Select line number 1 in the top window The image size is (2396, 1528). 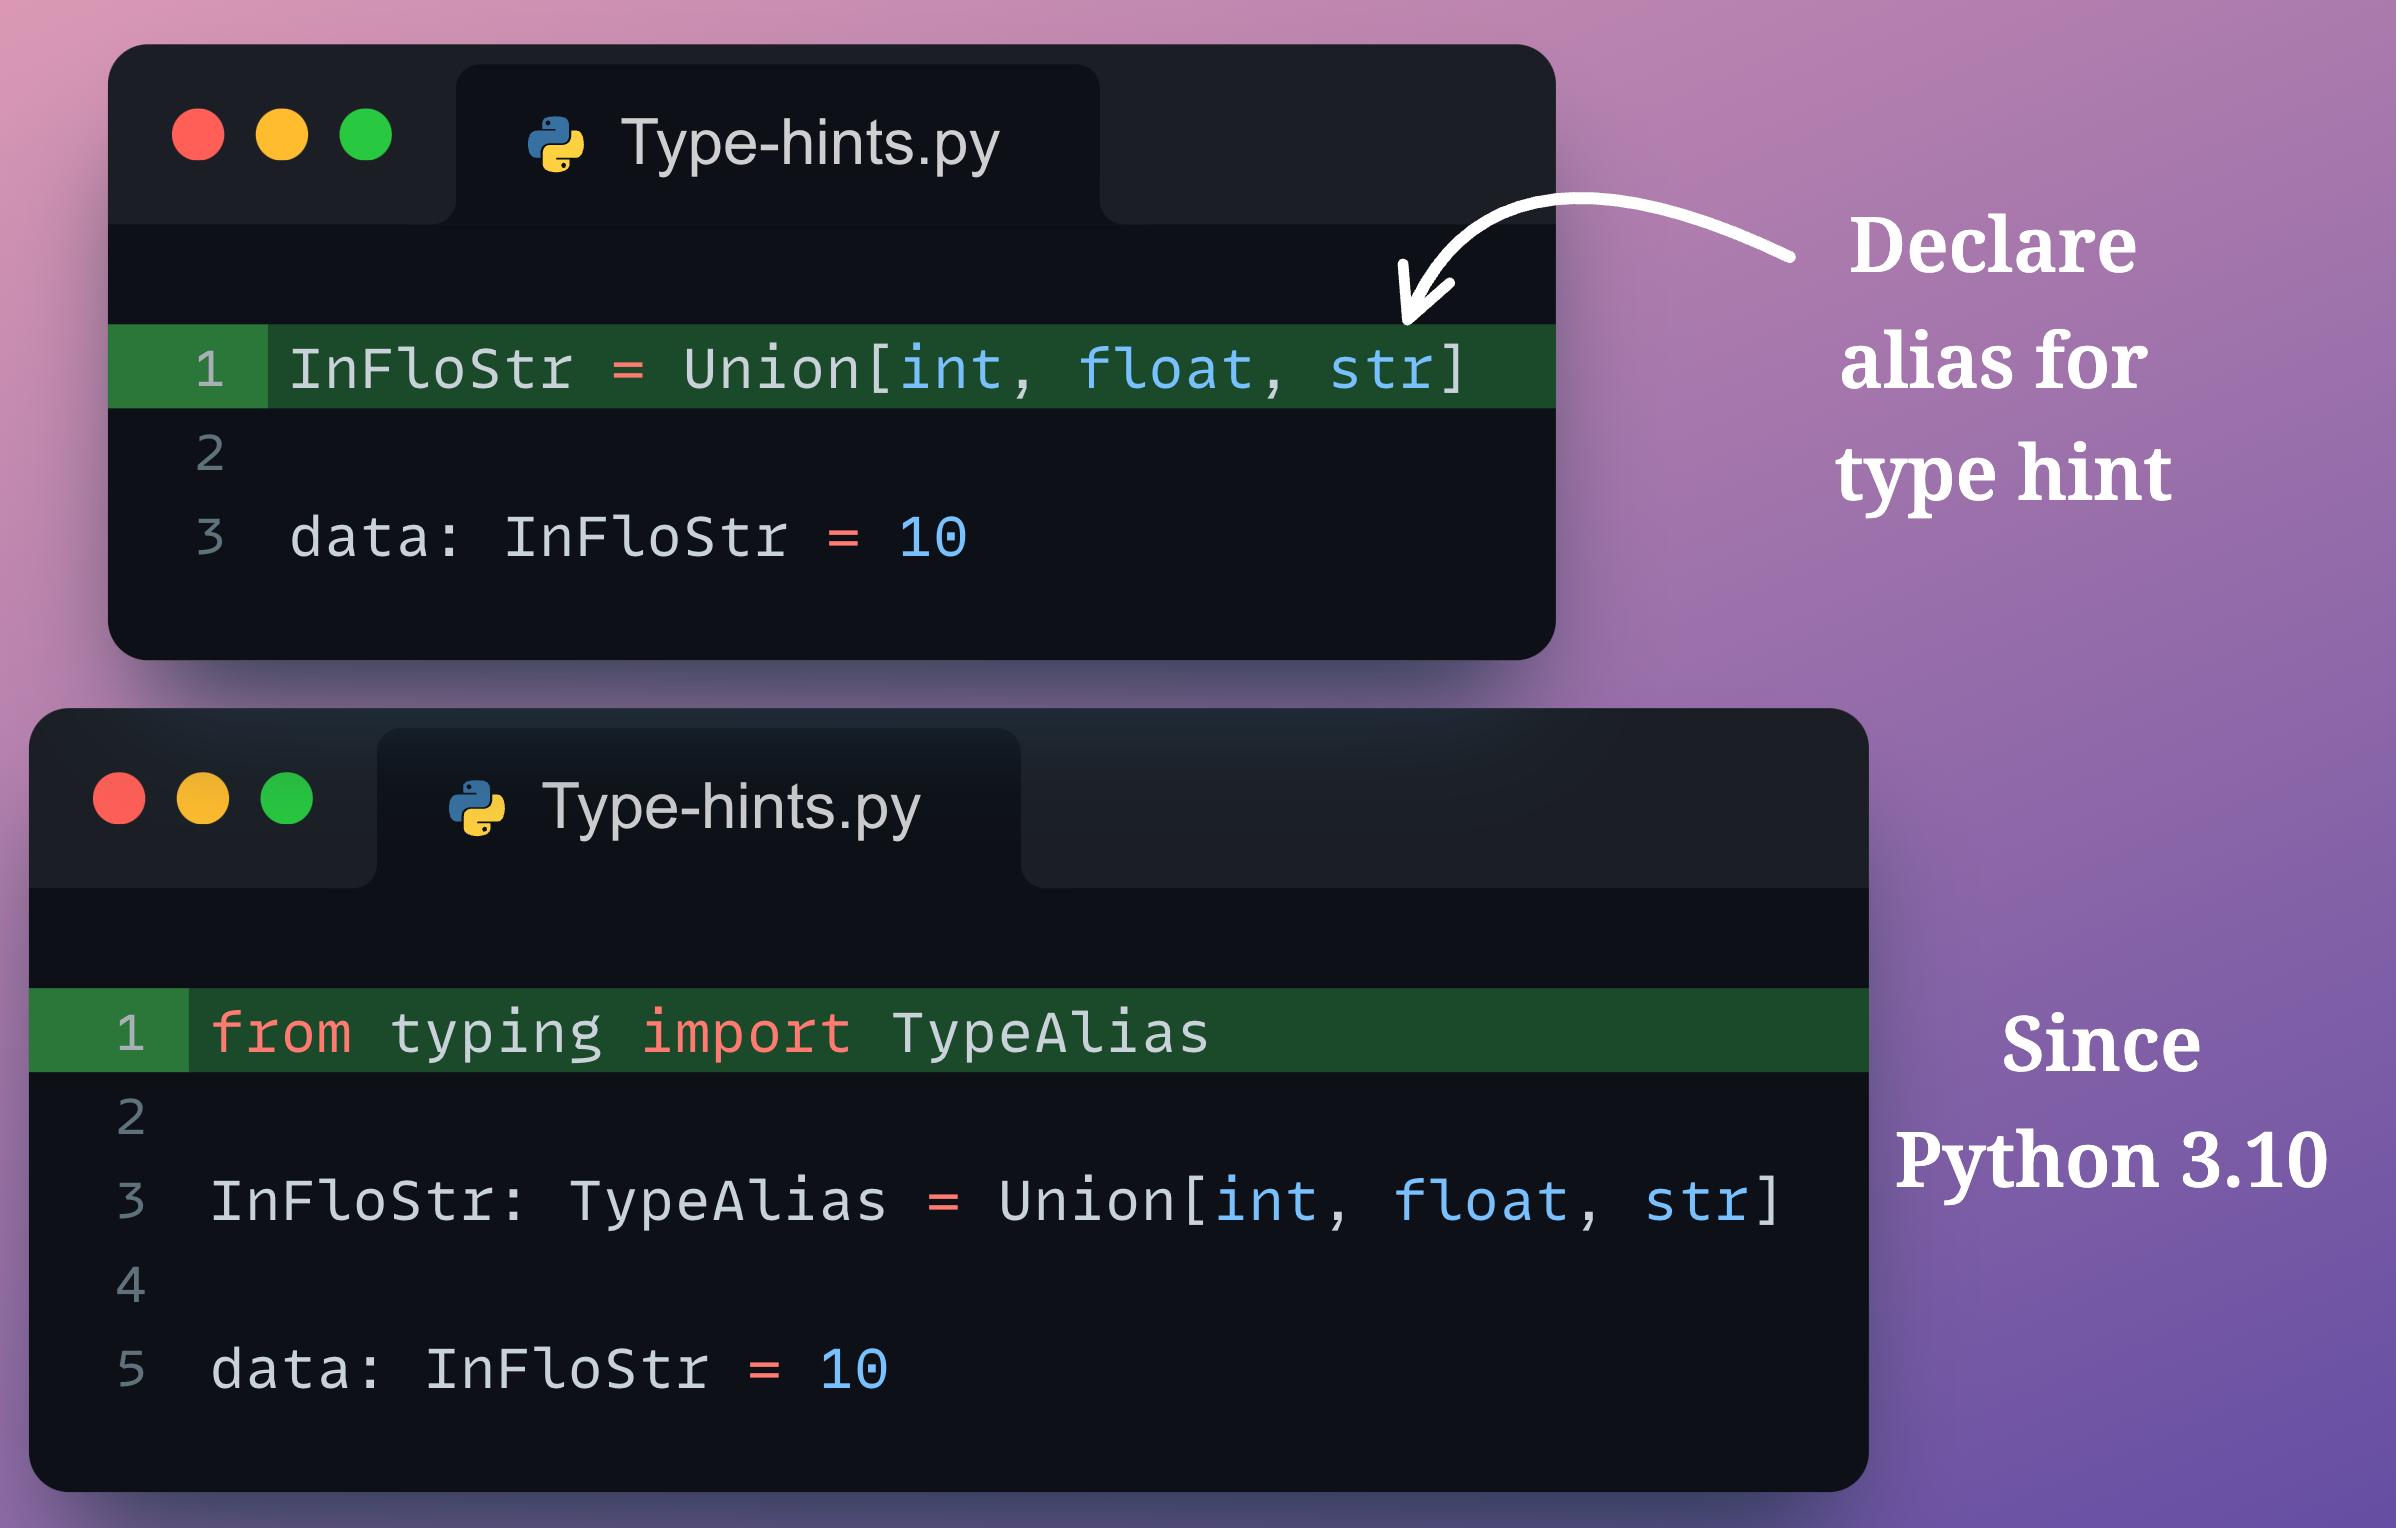click(x=209, y=367)
